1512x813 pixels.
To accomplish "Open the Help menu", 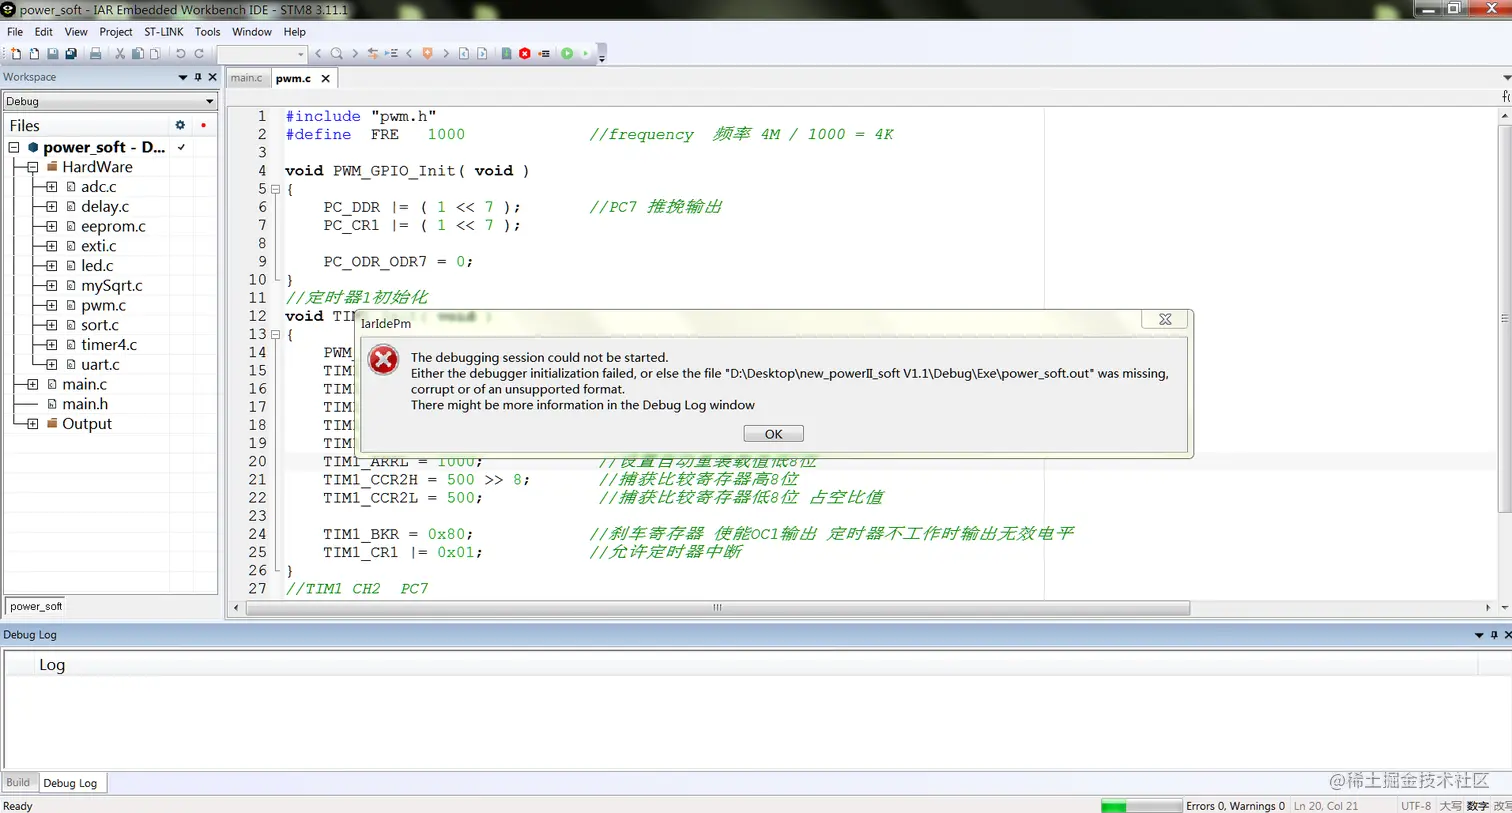I will [x=295, y=32].
